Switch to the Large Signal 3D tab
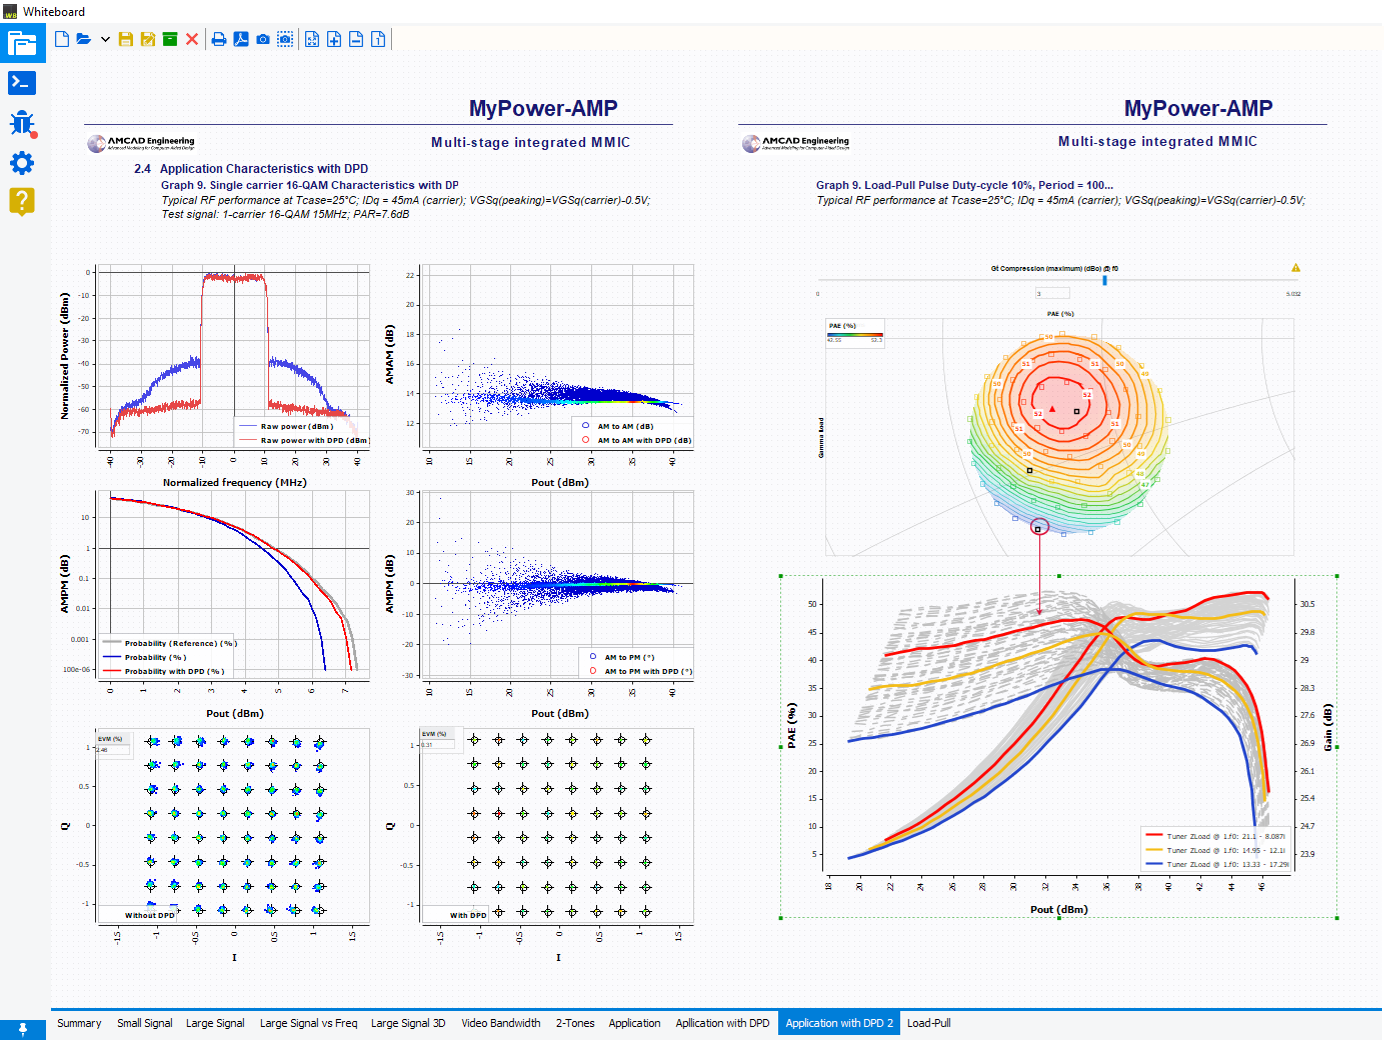The height and width of the screenshot is (1040, 1384). [x=408, y=1023]
